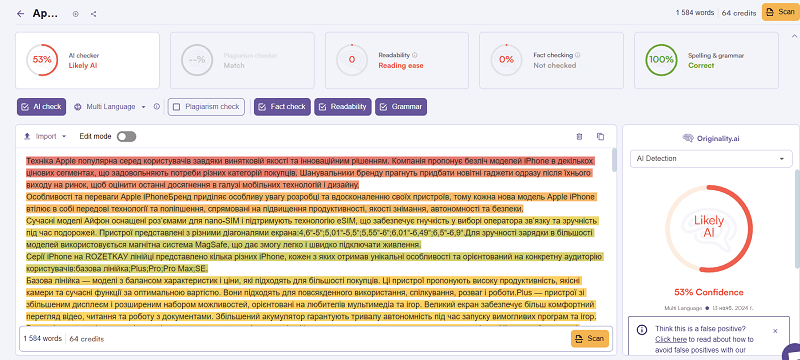Go back using the left arrow
800x360 pixels.
coord(20,14)
